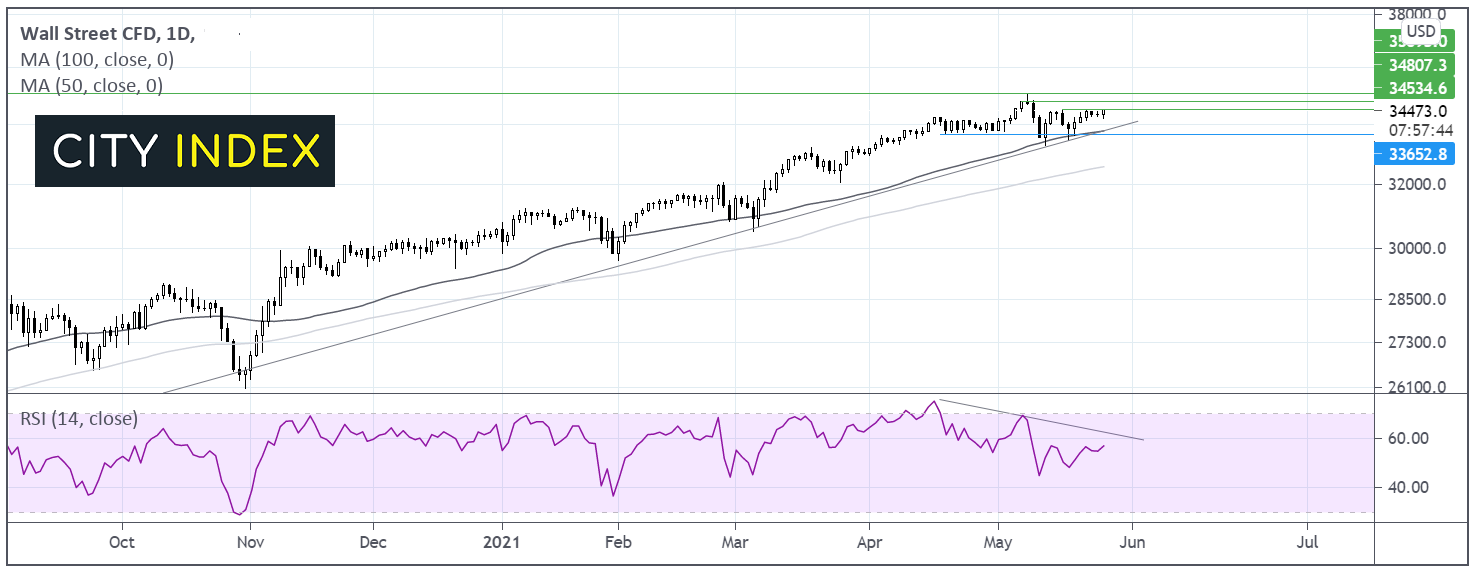The height and width of the screenshot is (579, 1478).
Task: Click the Jun label on time axis
Action: [1132, 544]
